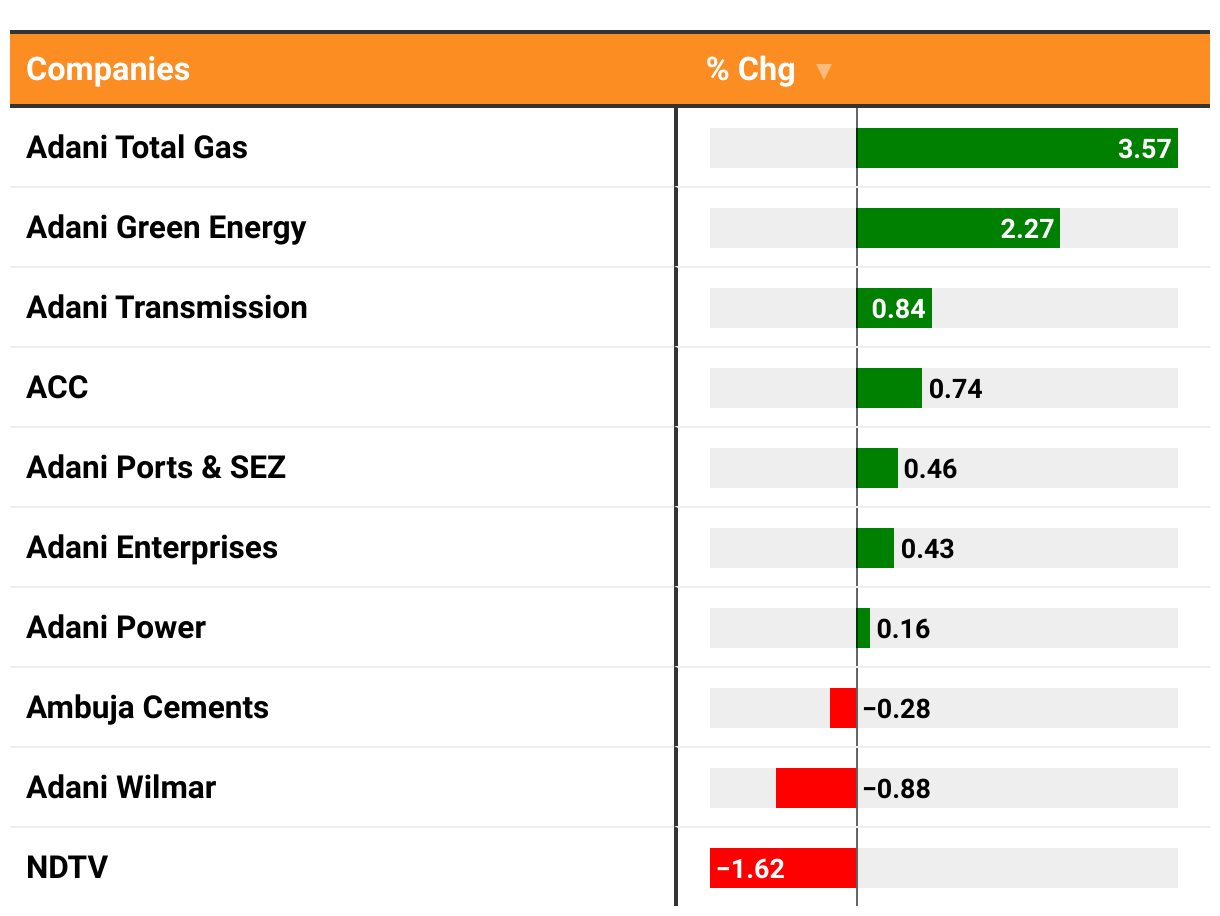The width and height of the screenshot is (1220, 916).
Task: Click the red −1.62 NDTV bar
Action: click(783, 868)
